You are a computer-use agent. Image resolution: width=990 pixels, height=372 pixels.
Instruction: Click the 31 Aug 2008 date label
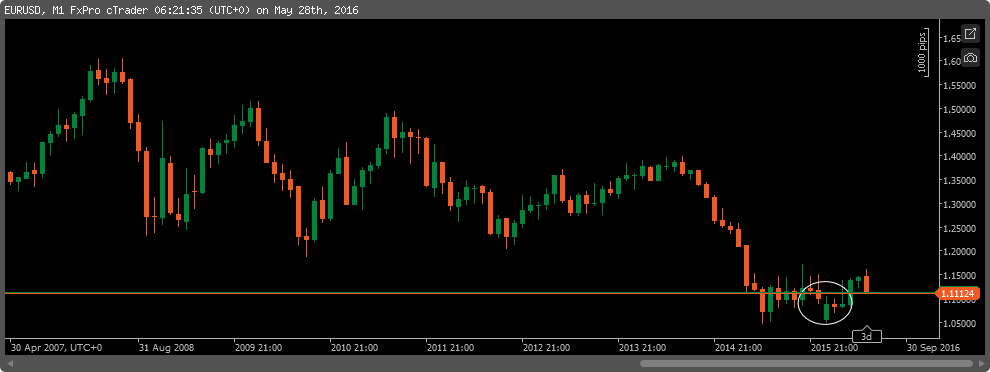tap(167, 347)
